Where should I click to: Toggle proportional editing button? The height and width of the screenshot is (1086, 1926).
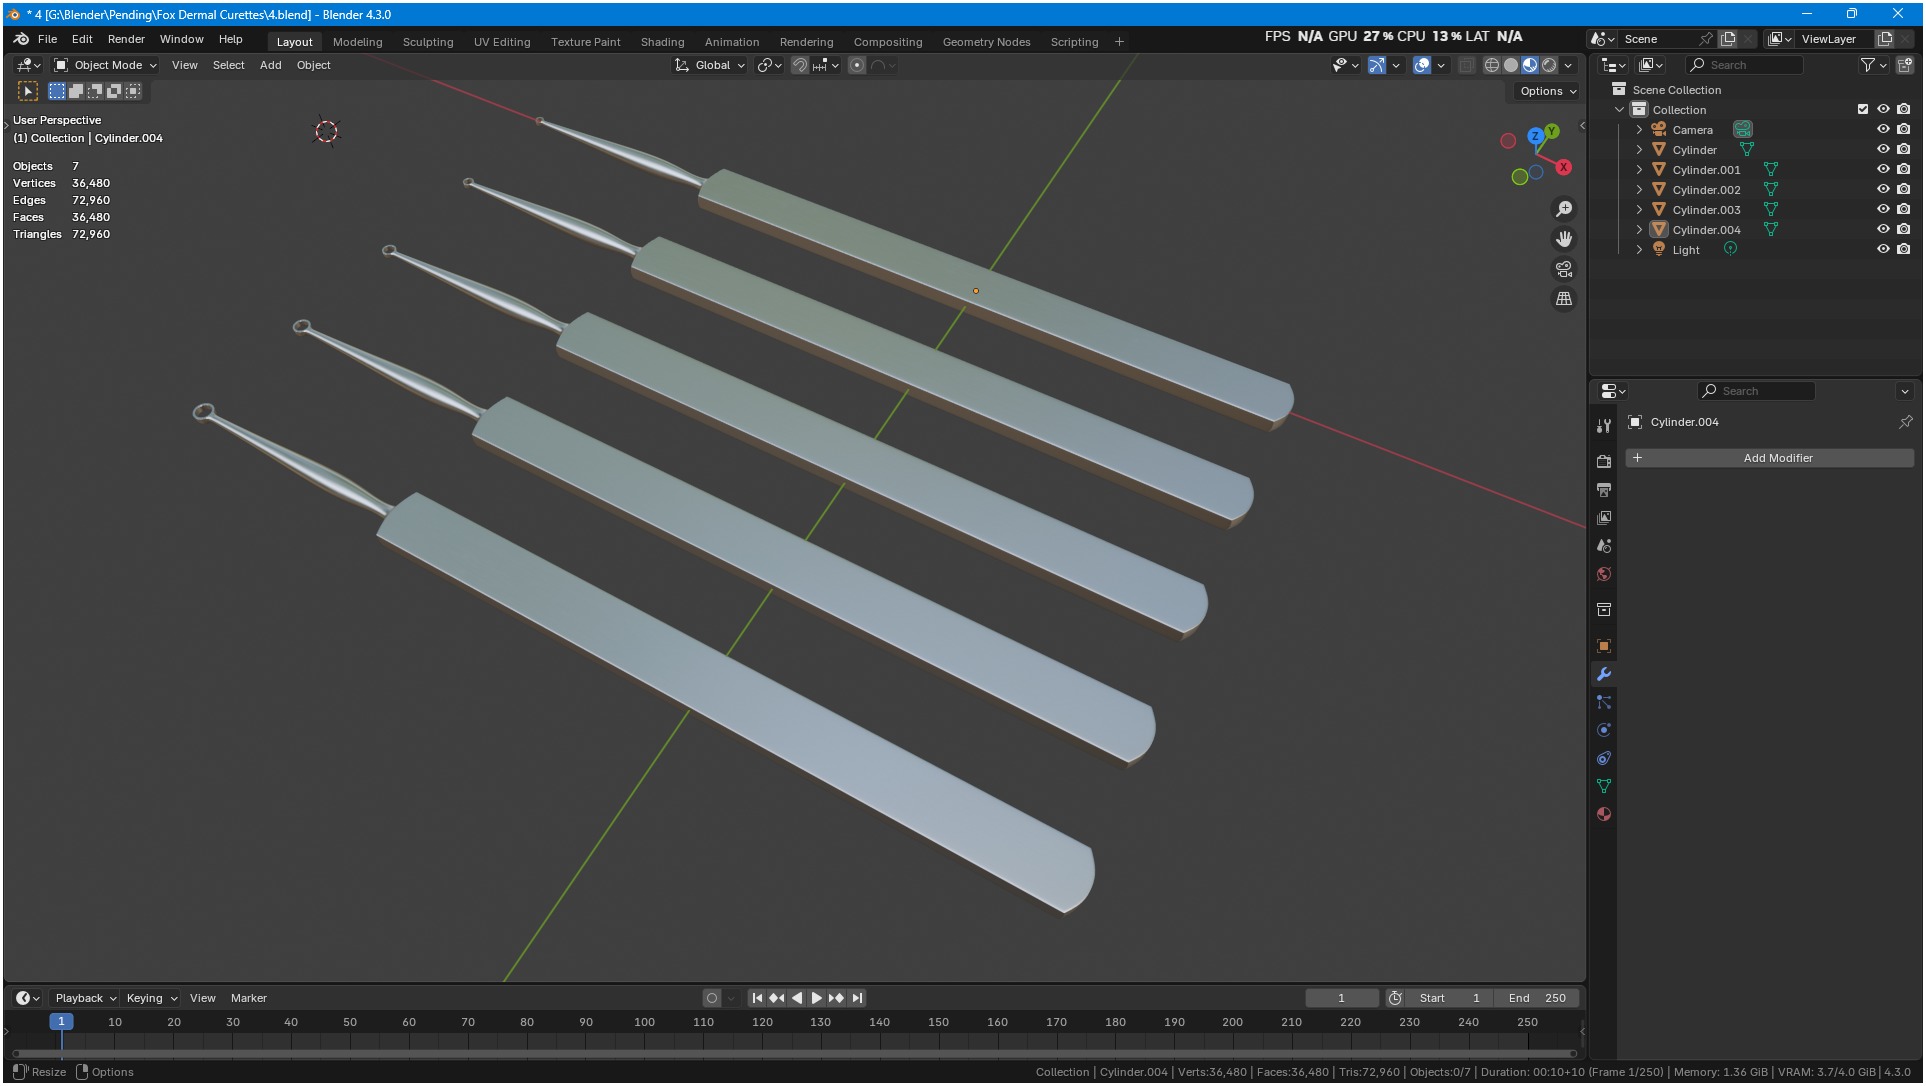[x=857, y=65]
